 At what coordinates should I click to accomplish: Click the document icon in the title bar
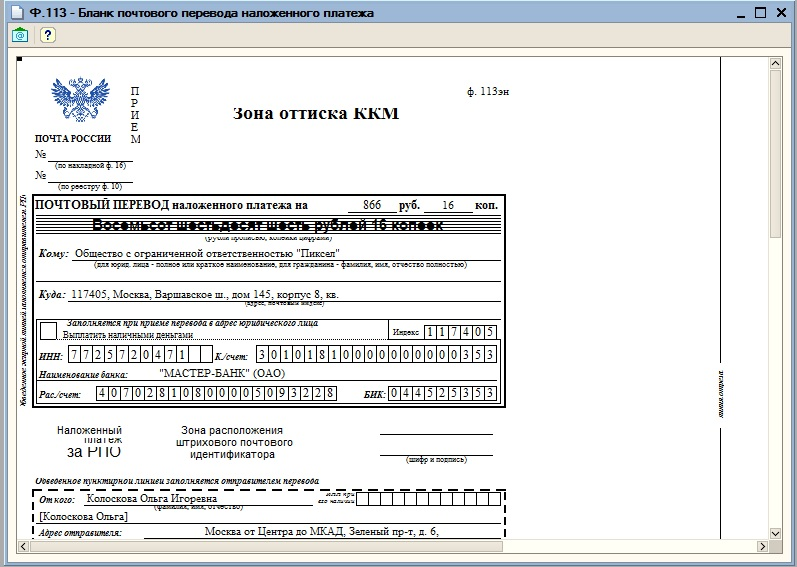(x=9, y=13)
